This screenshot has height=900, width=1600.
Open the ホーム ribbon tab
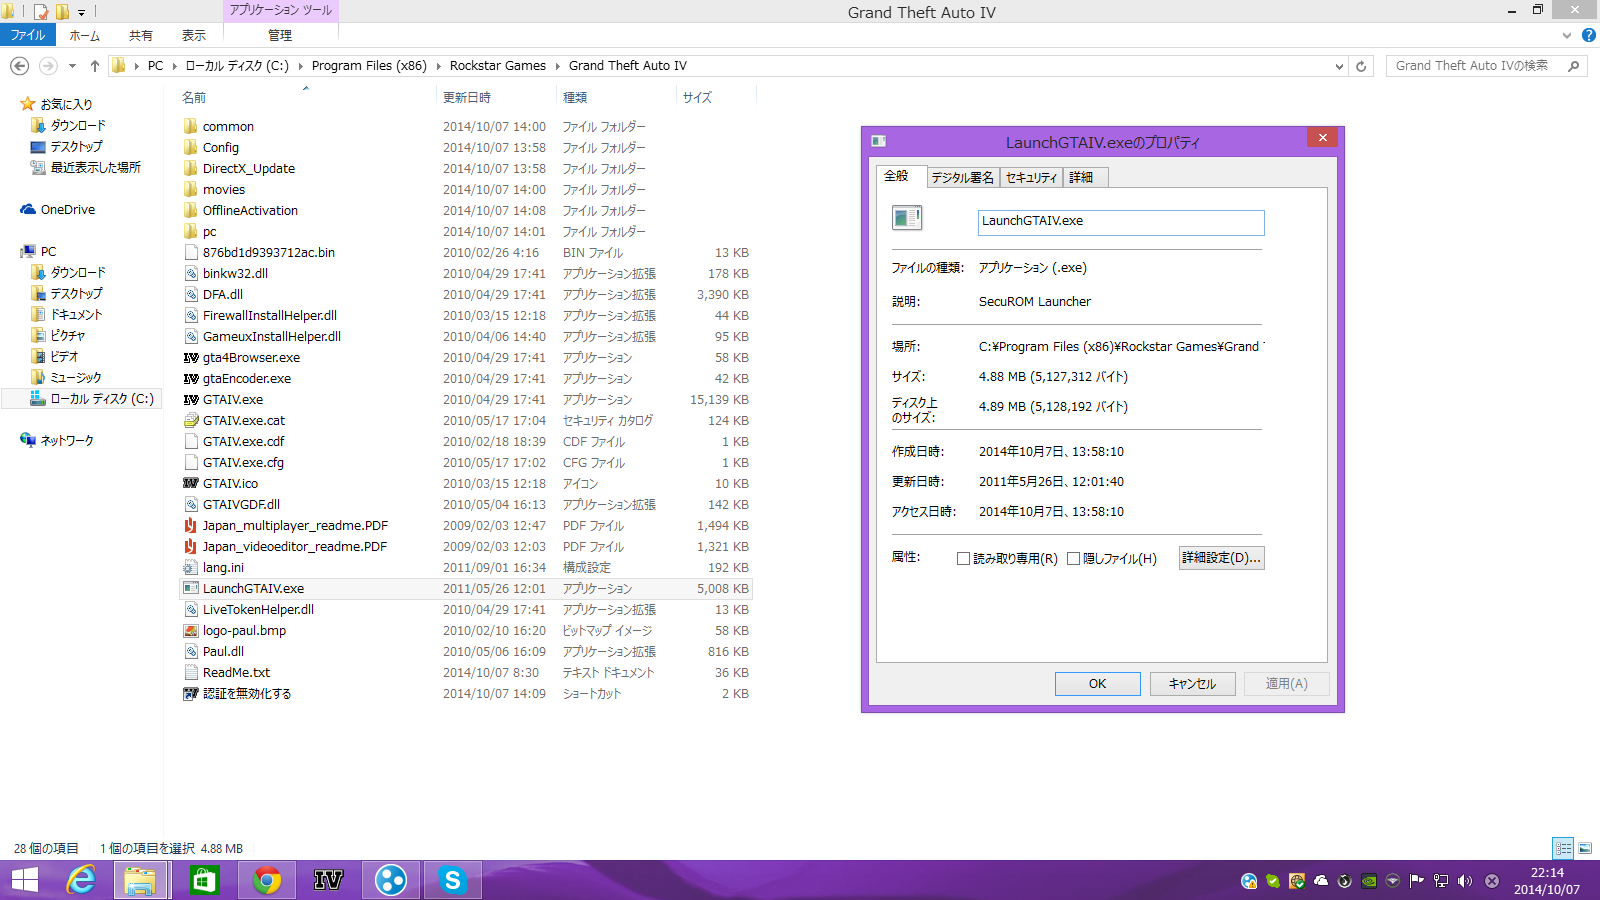[84, 35]
